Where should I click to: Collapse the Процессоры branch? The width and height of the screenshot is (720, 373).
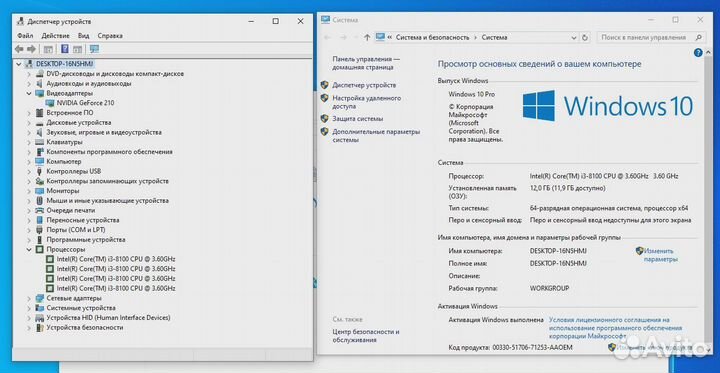point(29,249)
